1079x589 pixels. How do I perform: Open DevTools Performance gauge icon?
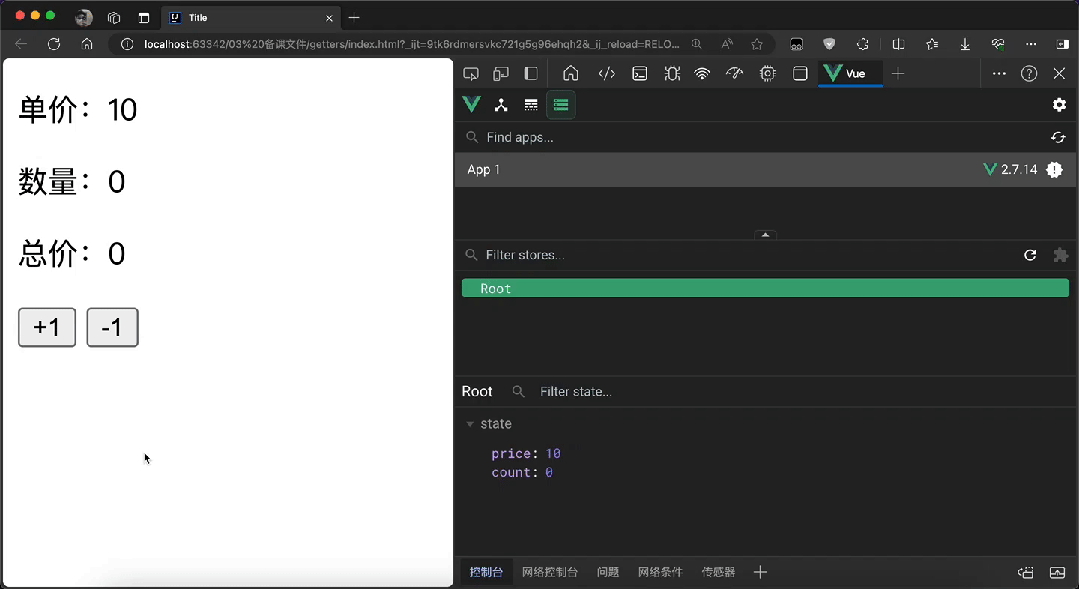pos(734,74)
